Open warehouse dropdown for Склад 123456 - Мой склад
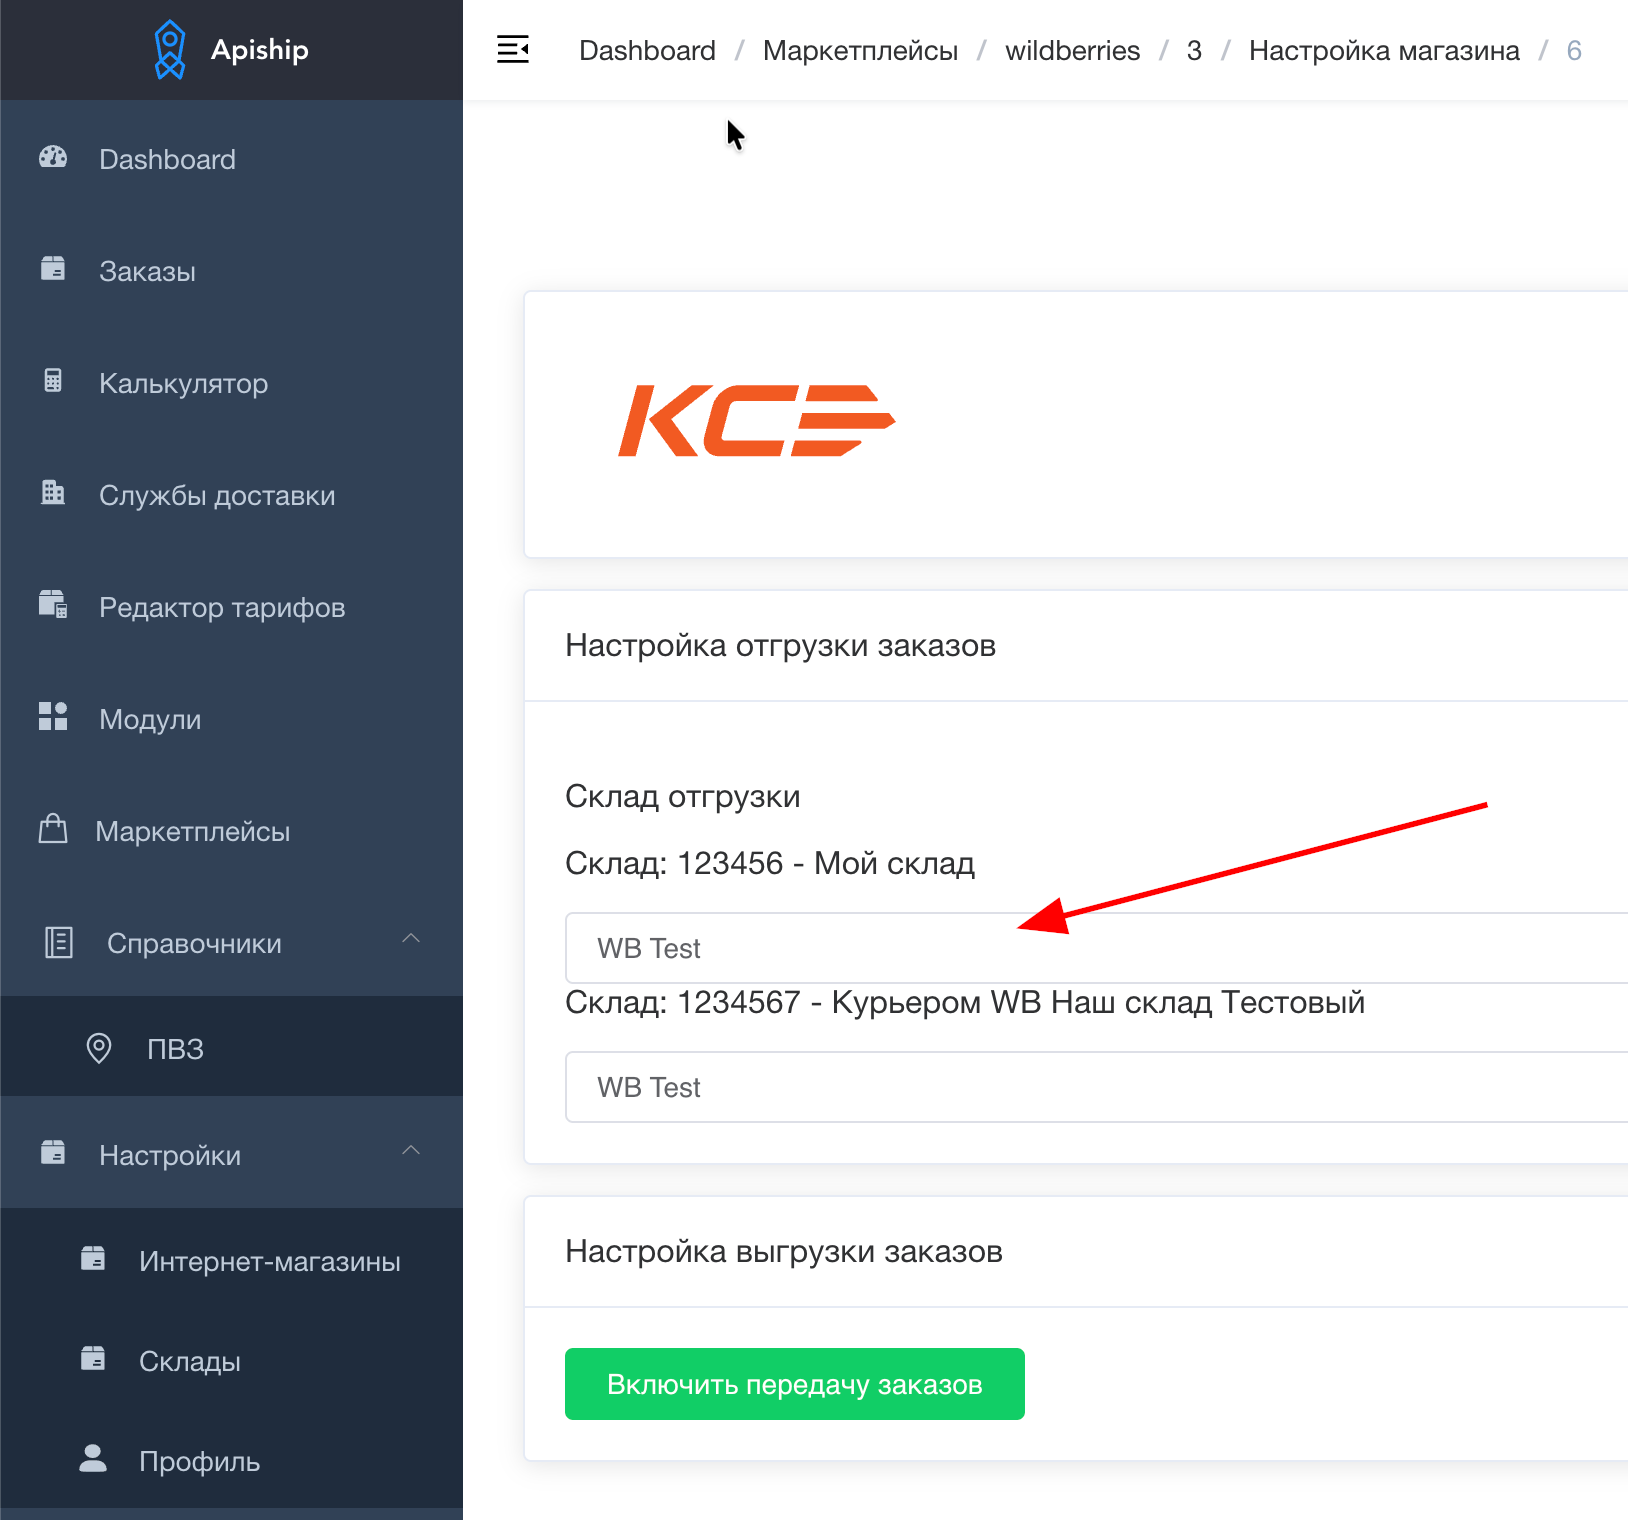The width and height of the screenshot is (1628, 1520). point(1096,948)
